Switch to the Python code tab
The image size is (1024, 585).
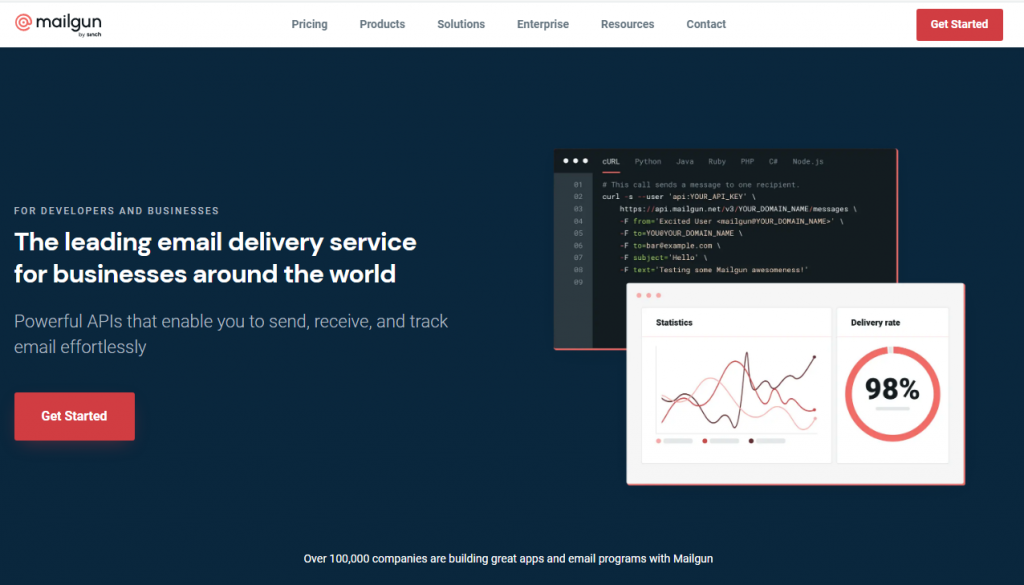648,161
